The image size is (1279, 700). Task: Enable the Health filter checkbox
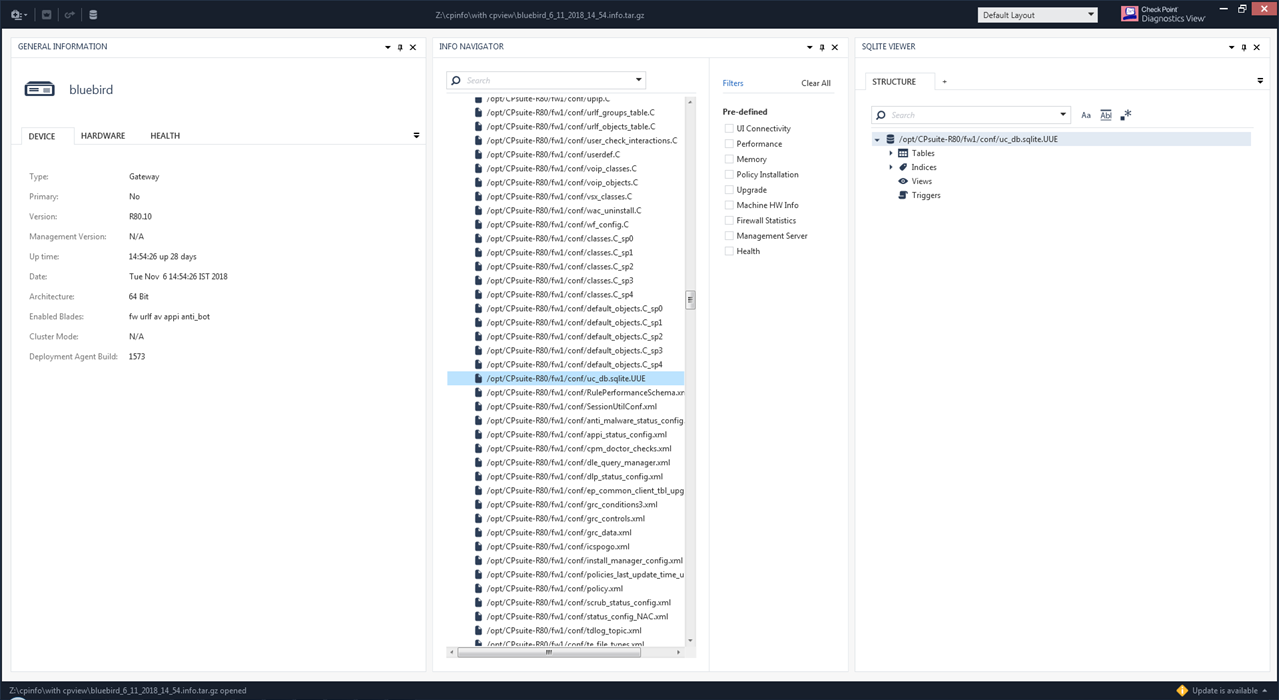point(729,251)
